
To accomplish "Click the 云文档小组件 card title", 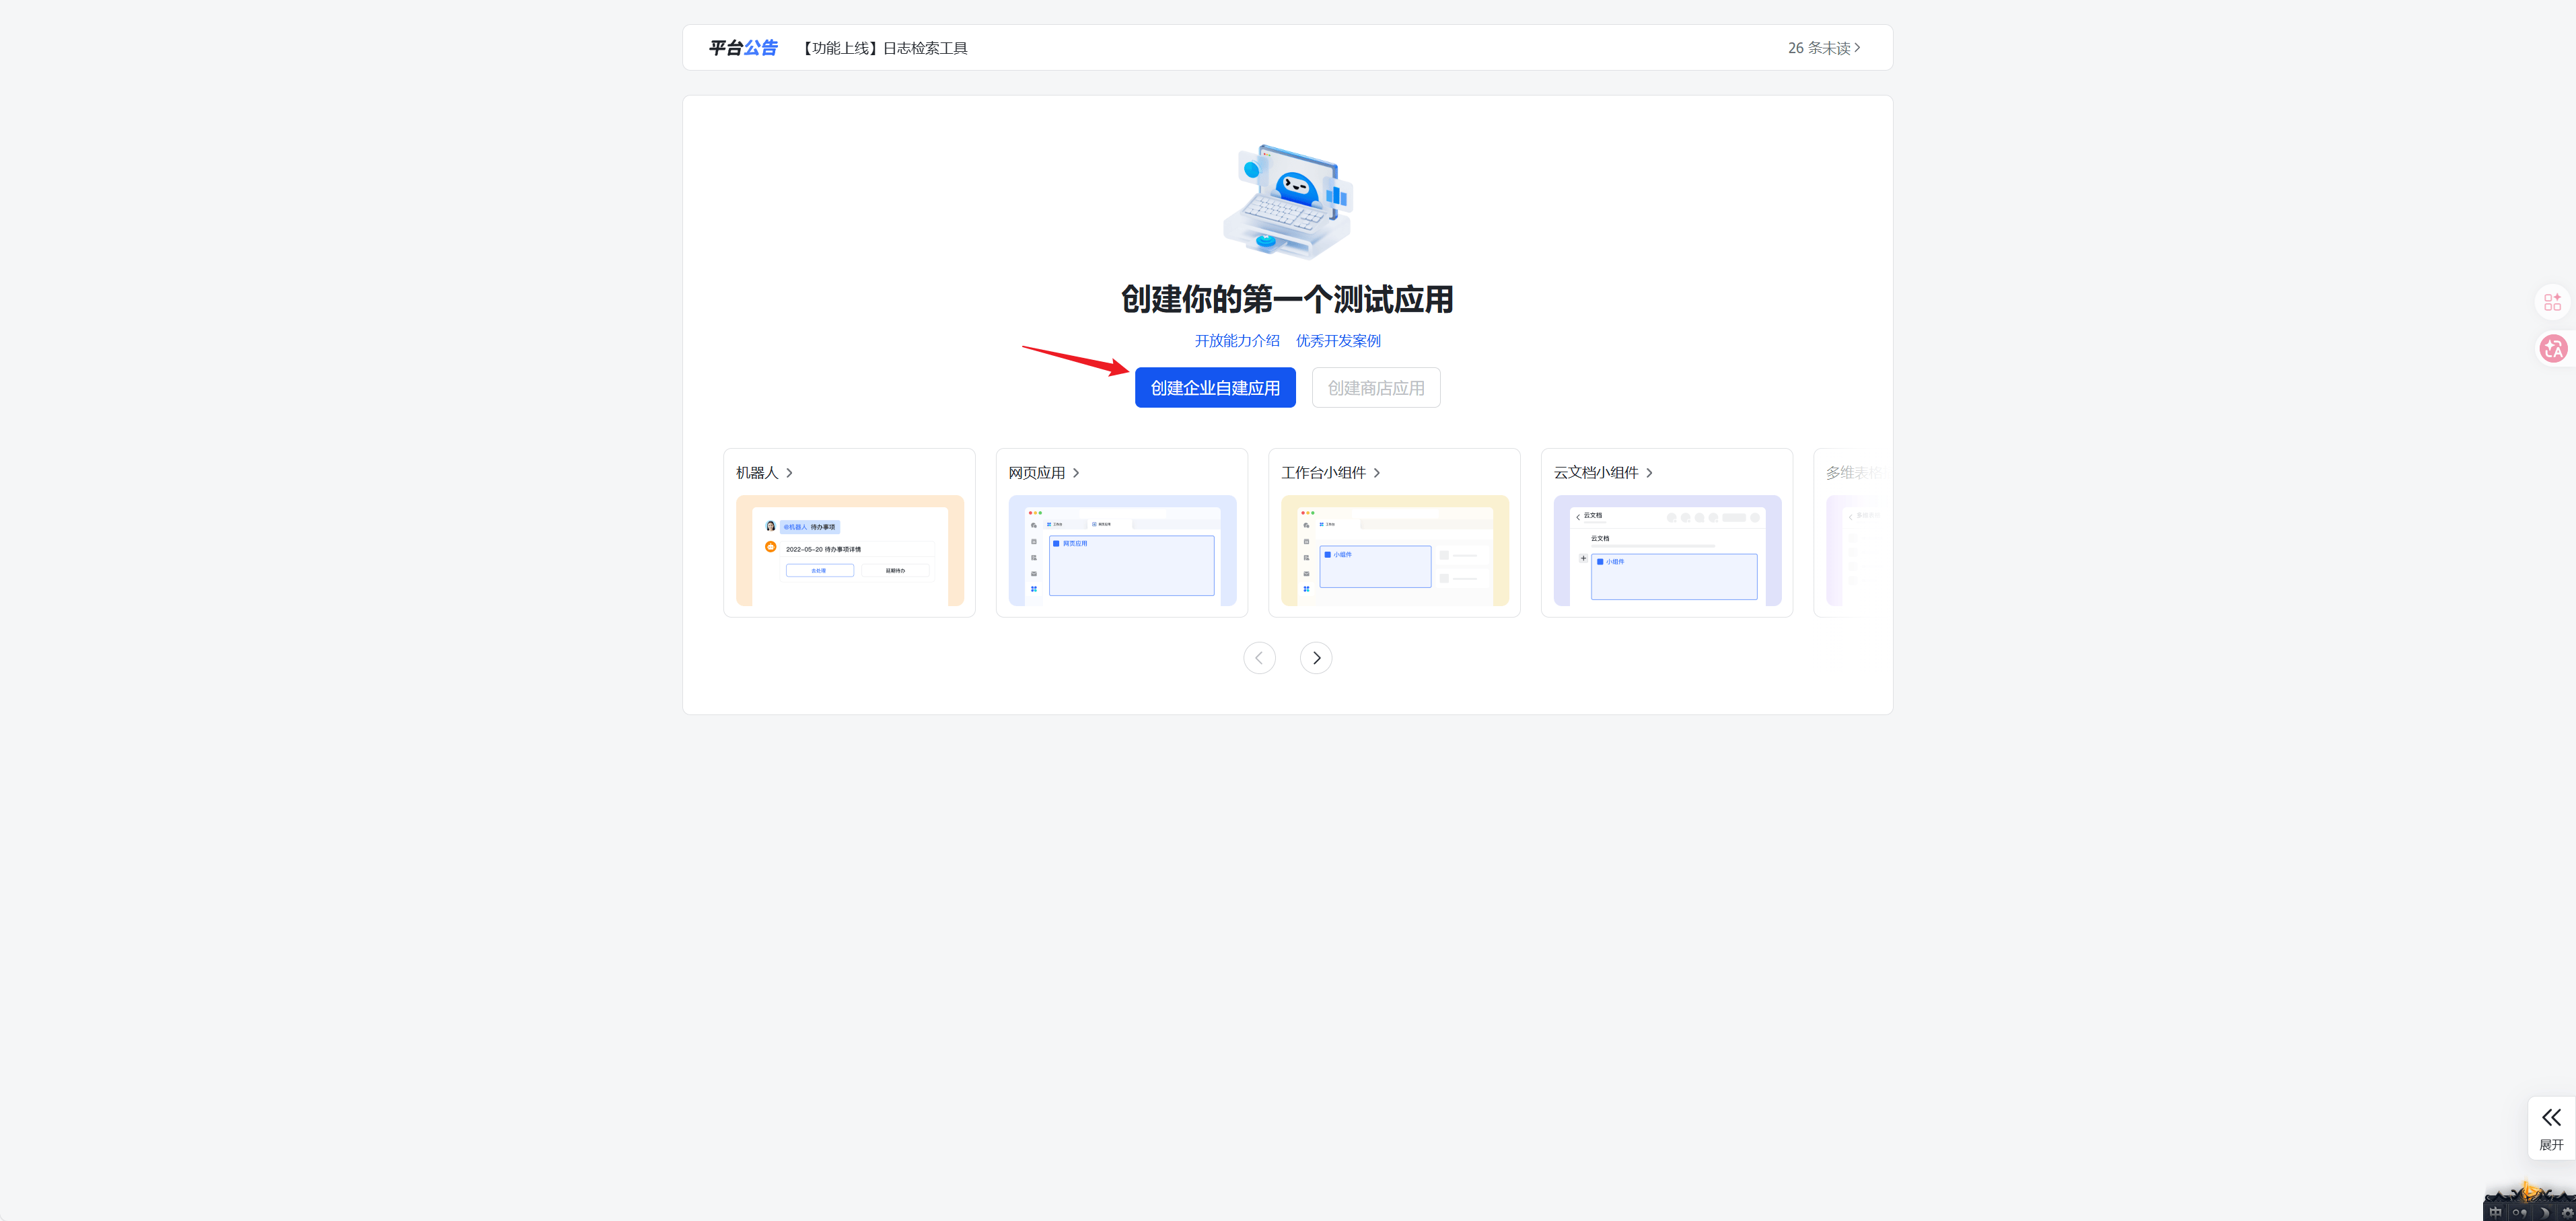I will [1596, 473].
